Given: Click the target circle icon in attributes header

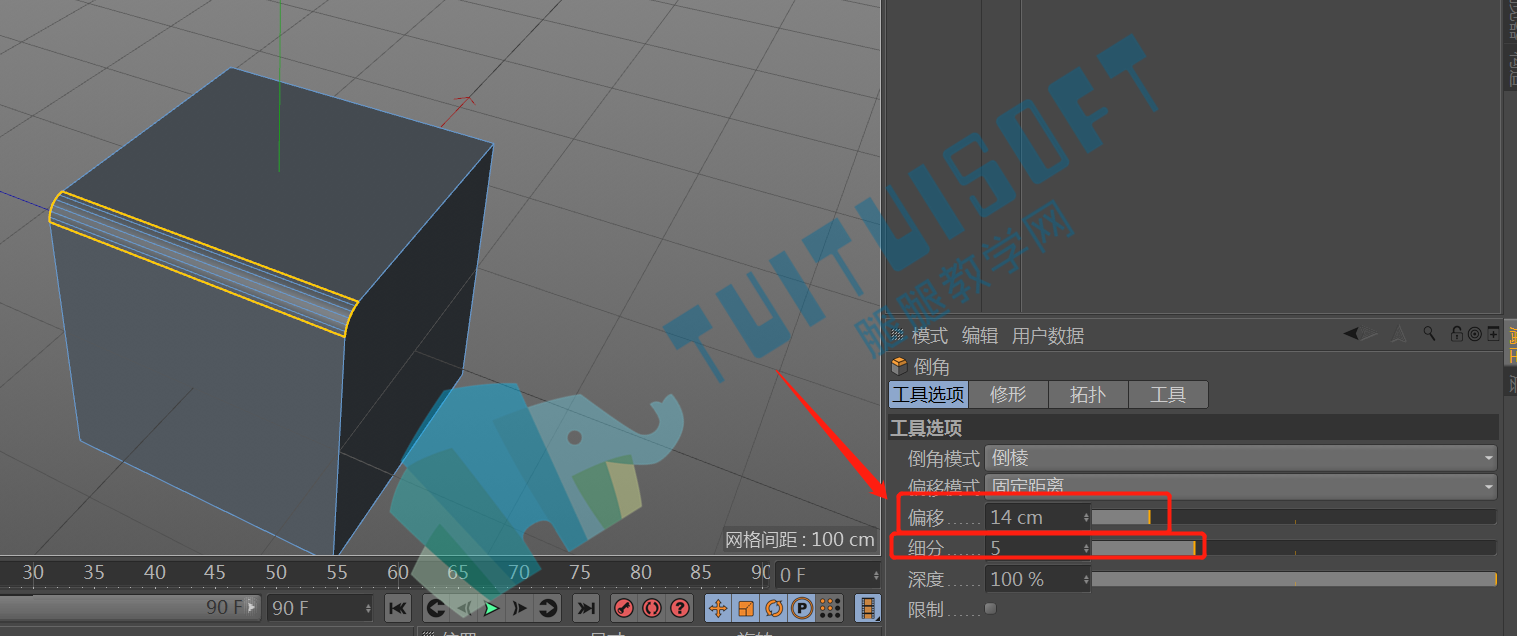Looking at the screenshot, I should [x=1474, y=334].
